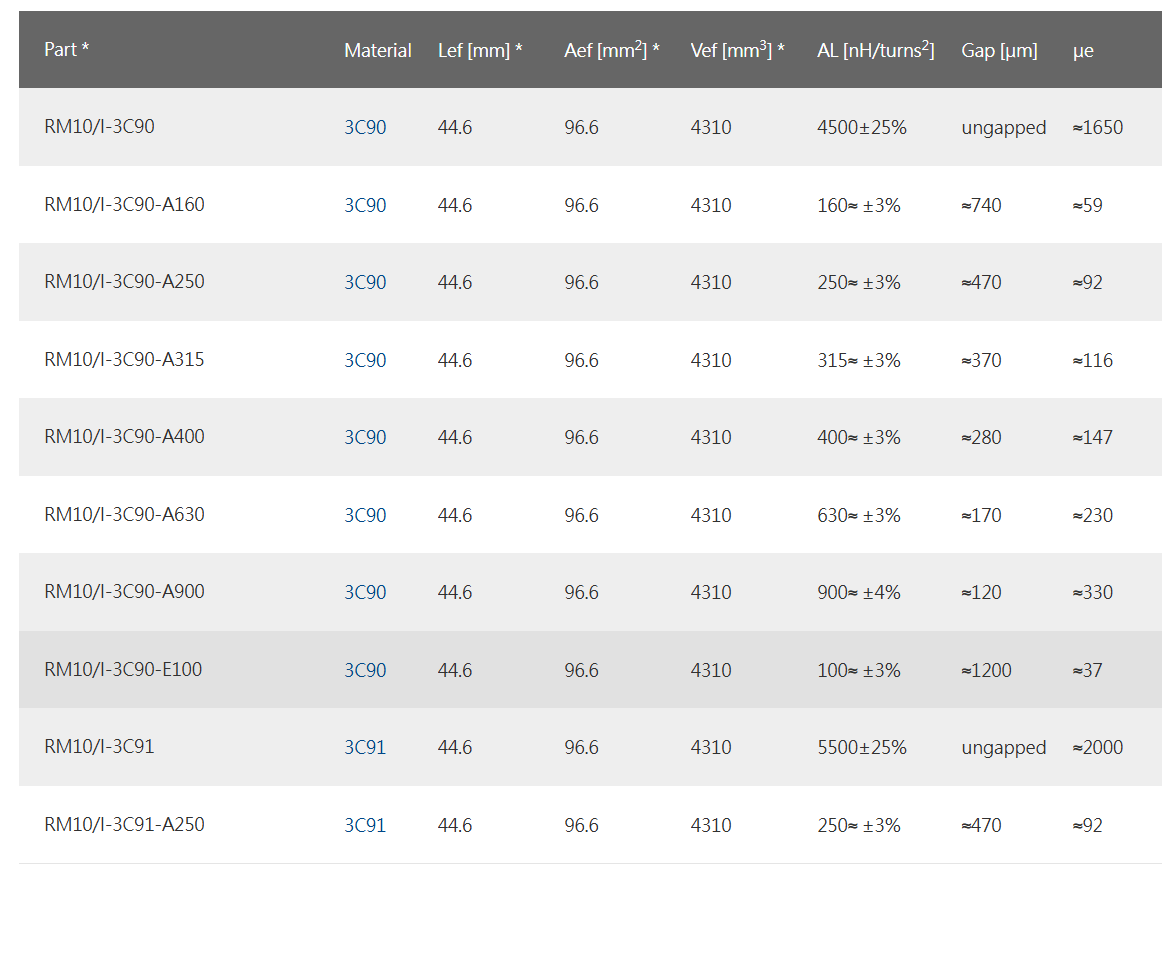Screen dimensions: 1162x969
Task: Click the Gap [µm] column header
Action: [x=999, y=51]
